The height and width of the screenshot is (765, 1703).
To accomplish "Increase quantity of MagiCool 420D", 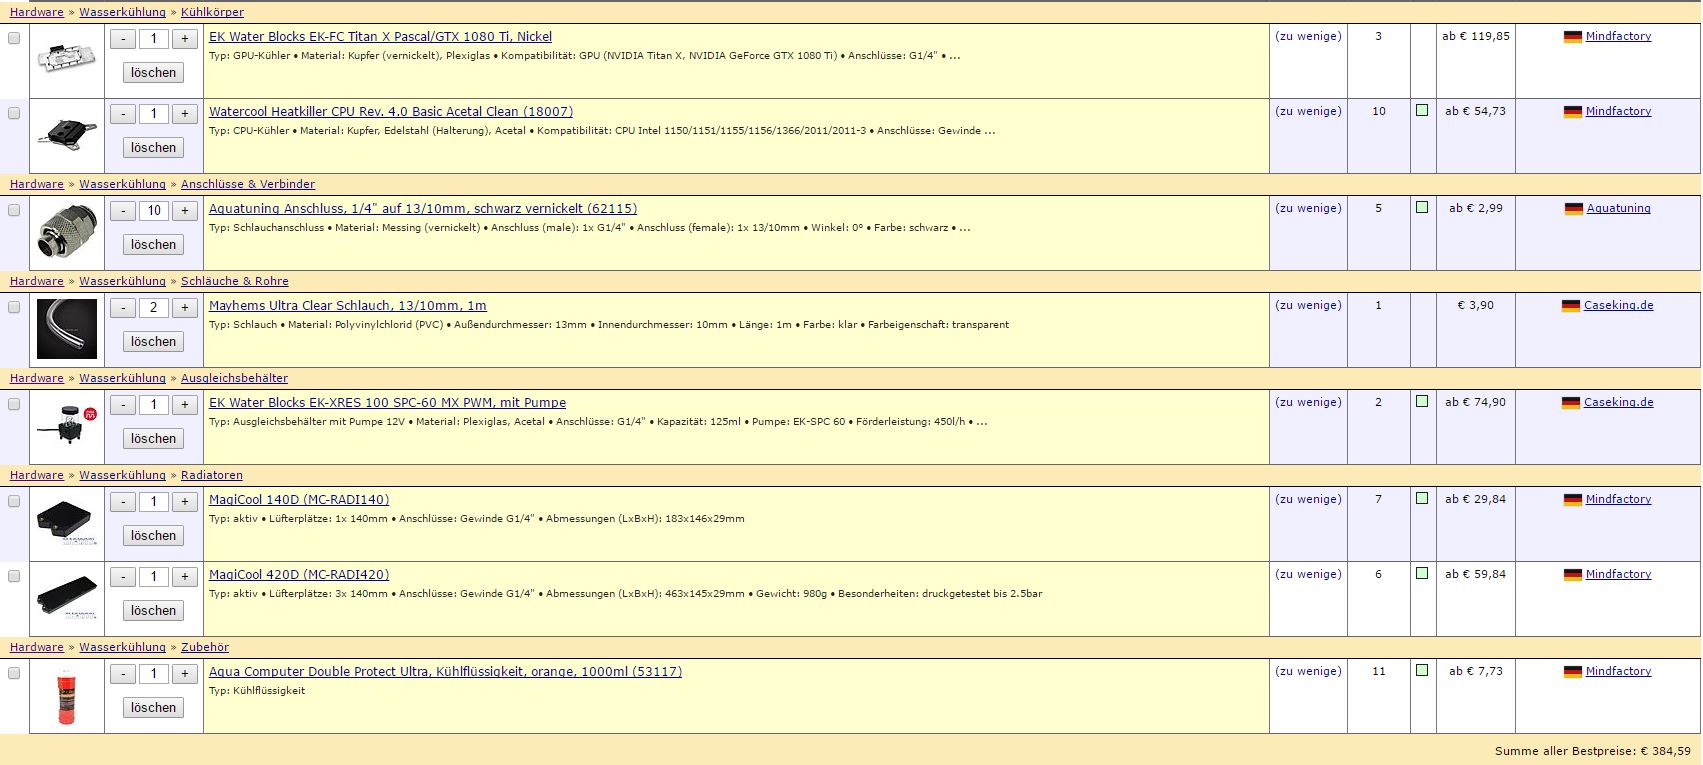I will click(184, 577).
